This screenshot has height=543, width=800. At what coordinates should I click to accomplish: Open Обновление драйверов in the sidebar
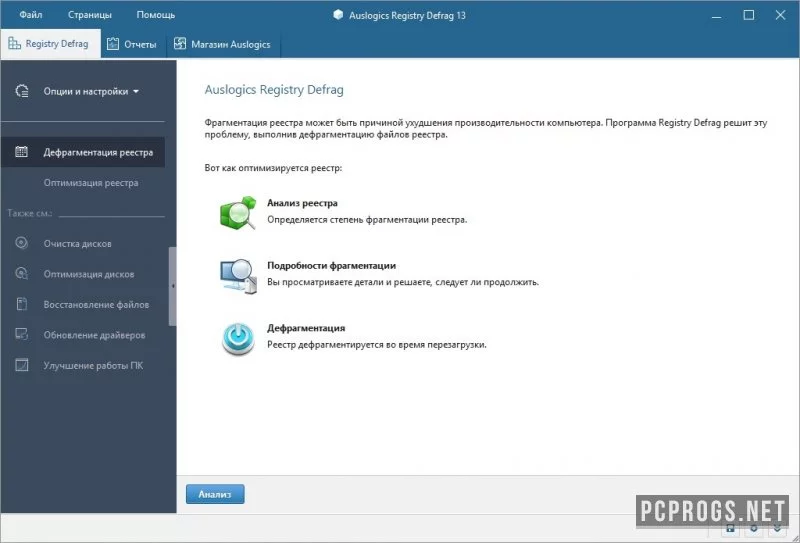tap(94, 335)
